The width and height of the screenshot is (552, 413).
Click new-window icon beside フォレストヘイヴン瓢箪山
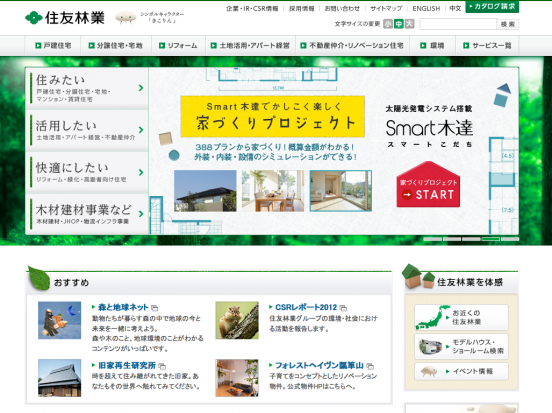pyautogui.click(x=370, y=366)
